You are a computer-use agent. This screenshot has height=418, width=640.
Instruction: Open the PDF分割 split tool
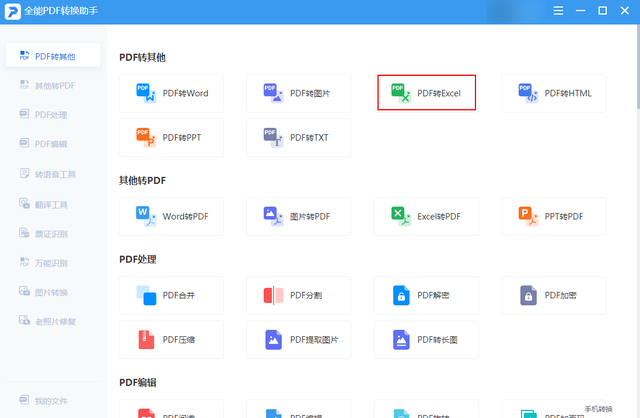pyautogui.click(x=299, y=295)
